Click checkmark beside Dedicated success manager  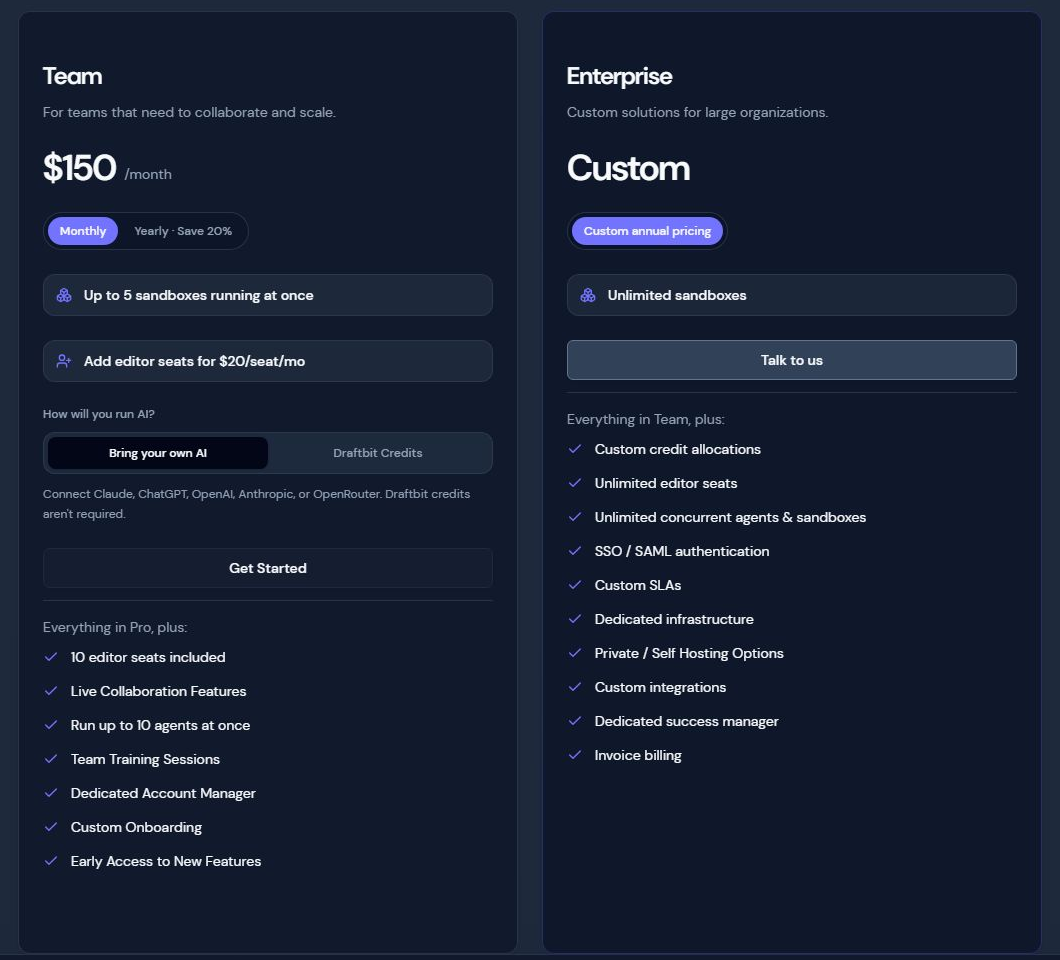coord(575,721)
